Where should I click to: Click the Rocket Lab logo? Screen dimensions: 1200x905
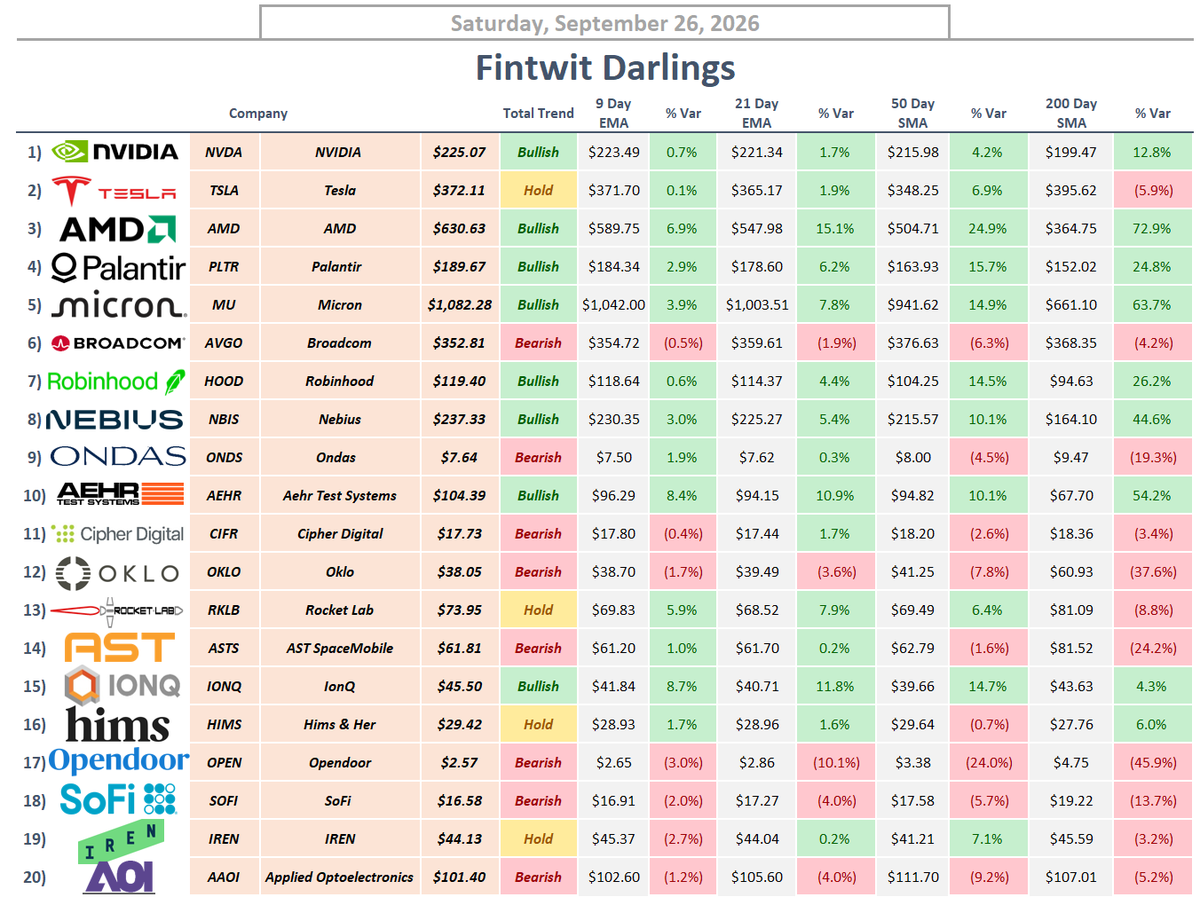point(117,610)
